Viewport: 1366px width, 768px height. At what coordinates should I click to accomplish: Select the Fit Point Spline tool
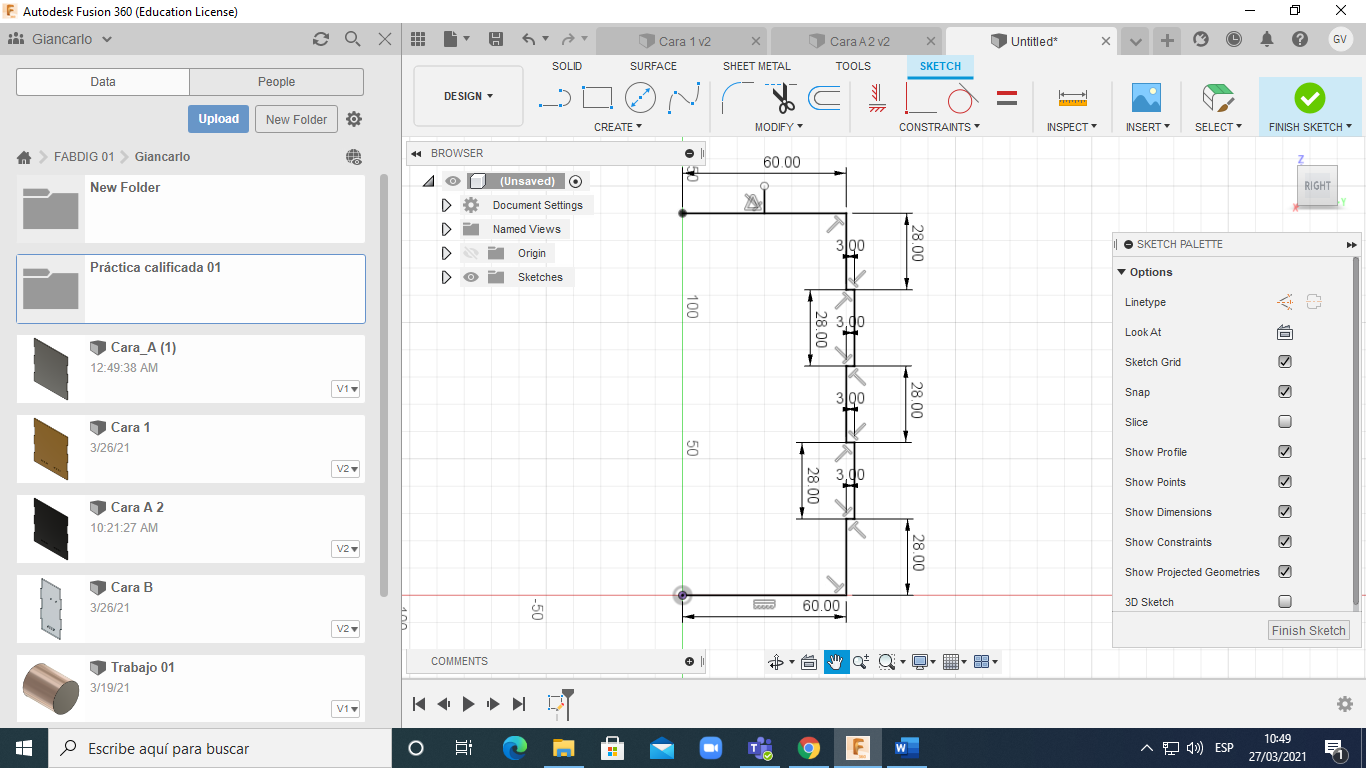coord(684,98)
